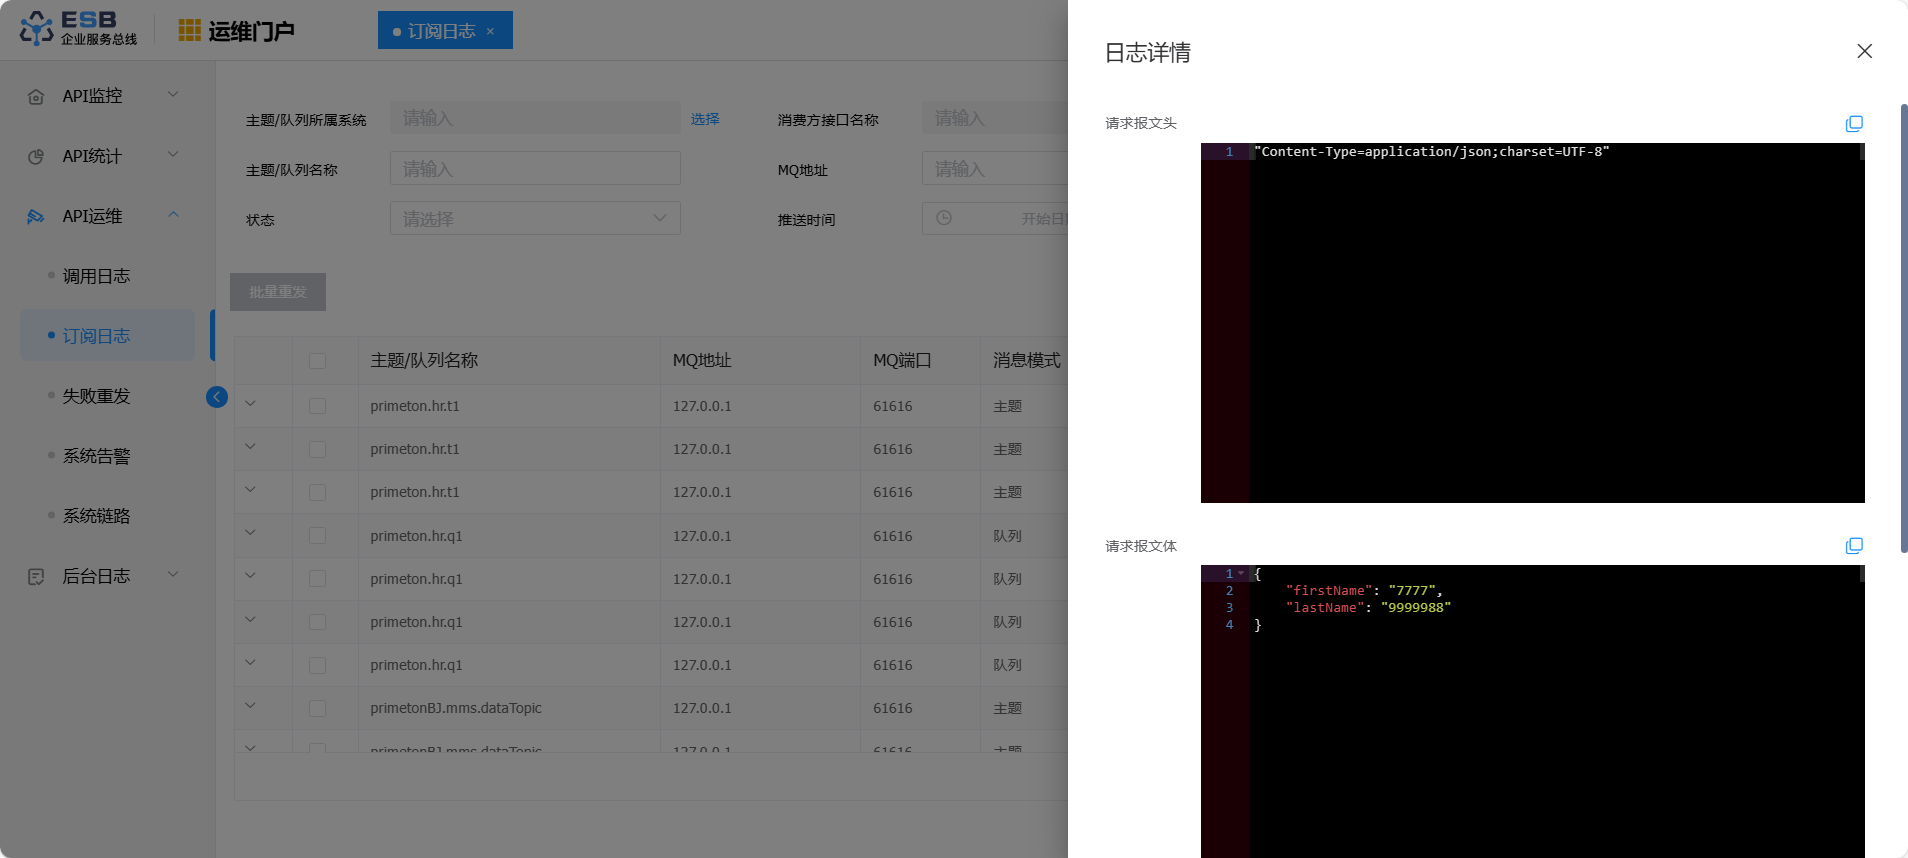Select 订阅日志 in the sidebar menu

click(x=107, y=336)
